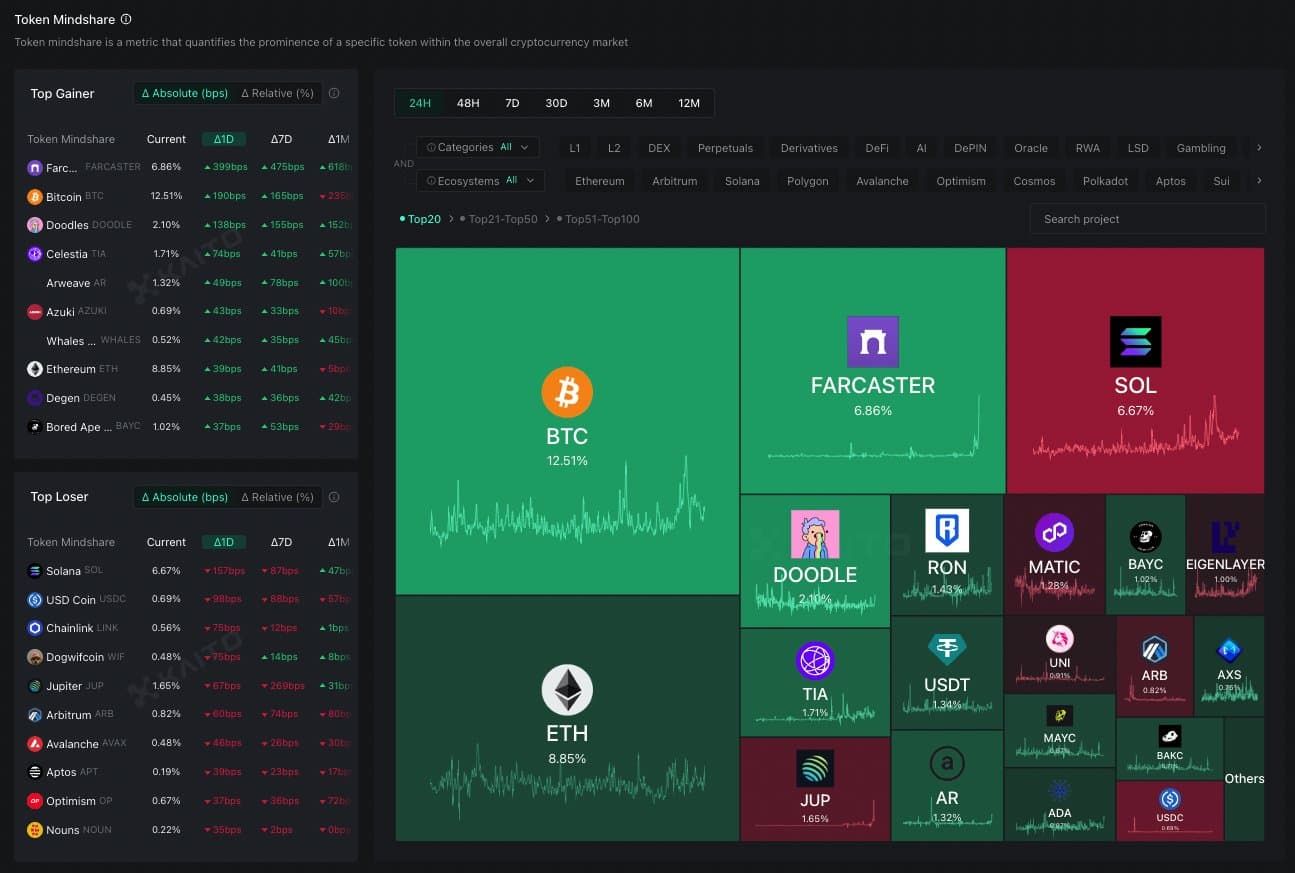This screenshot has height=873, width=1295.
Task: Sort Top Gainer by Δ1D column
Action: click(223, 139)
